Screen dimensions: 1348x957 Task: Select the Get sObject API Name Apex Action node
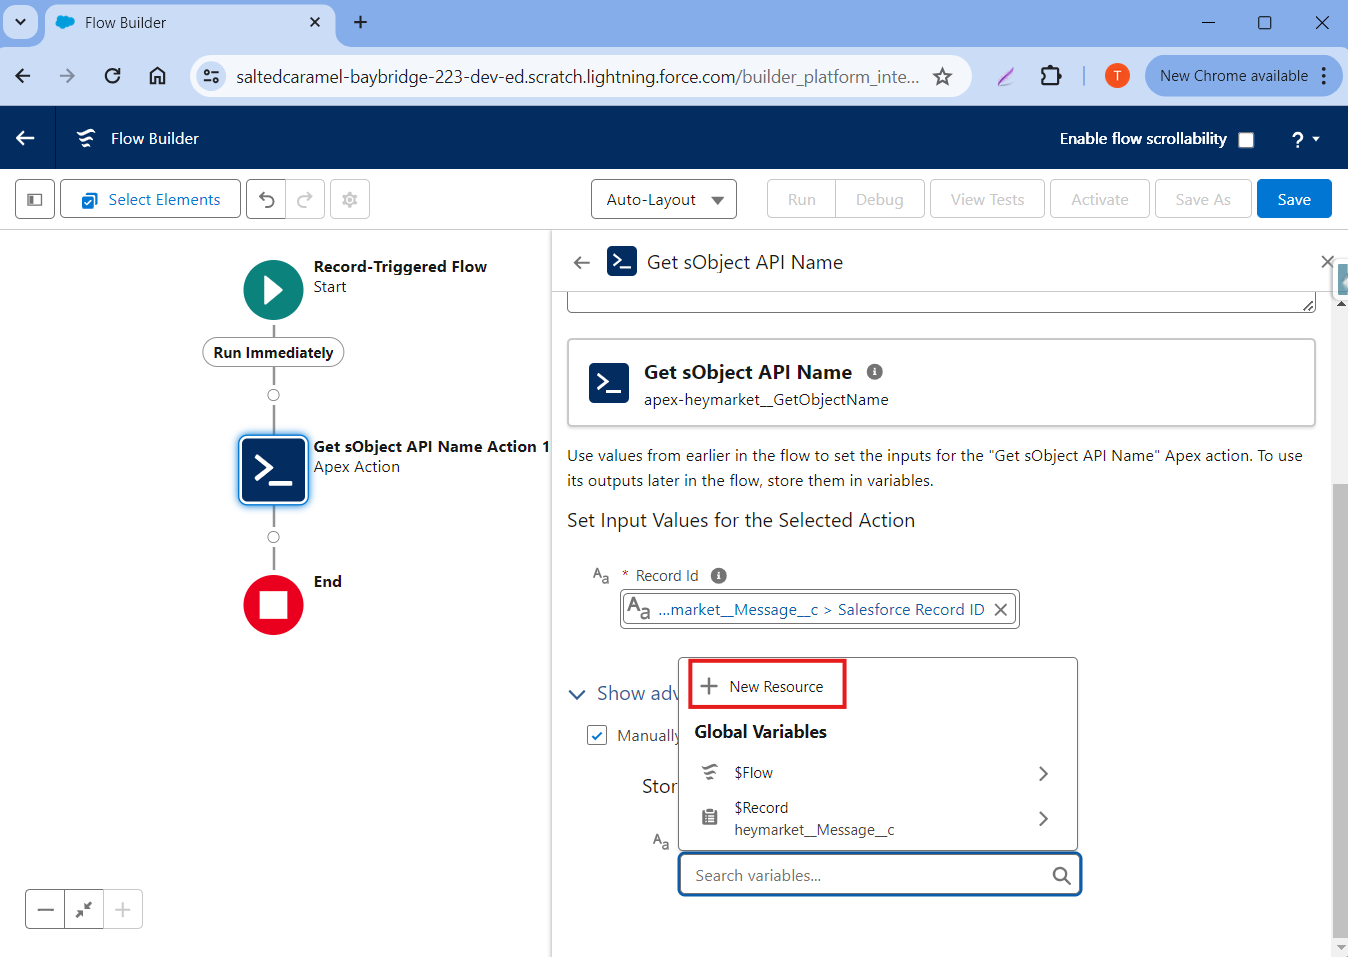[273, 469]
